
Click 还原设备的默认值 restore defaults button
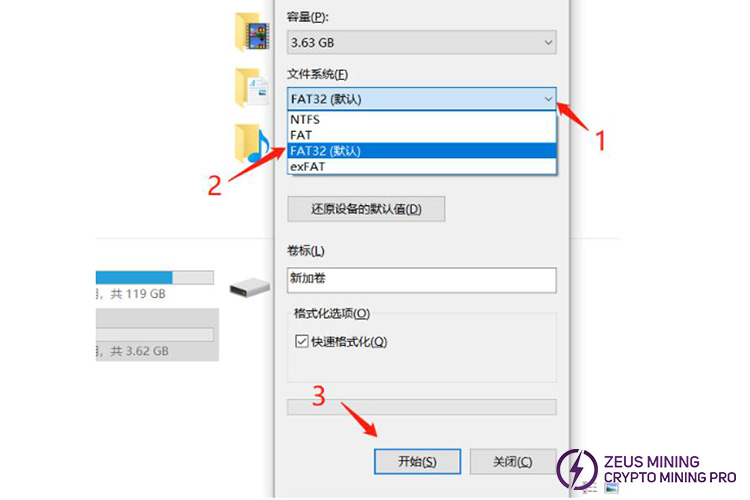(x=366, y=209)
